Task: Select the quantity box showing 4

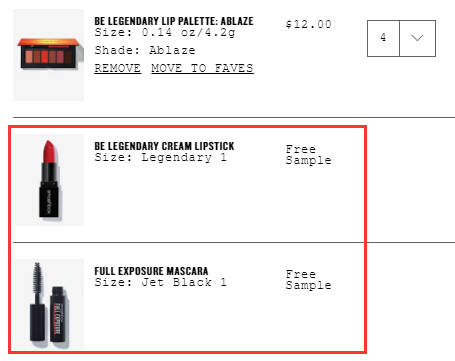Action: pos(383,38)
